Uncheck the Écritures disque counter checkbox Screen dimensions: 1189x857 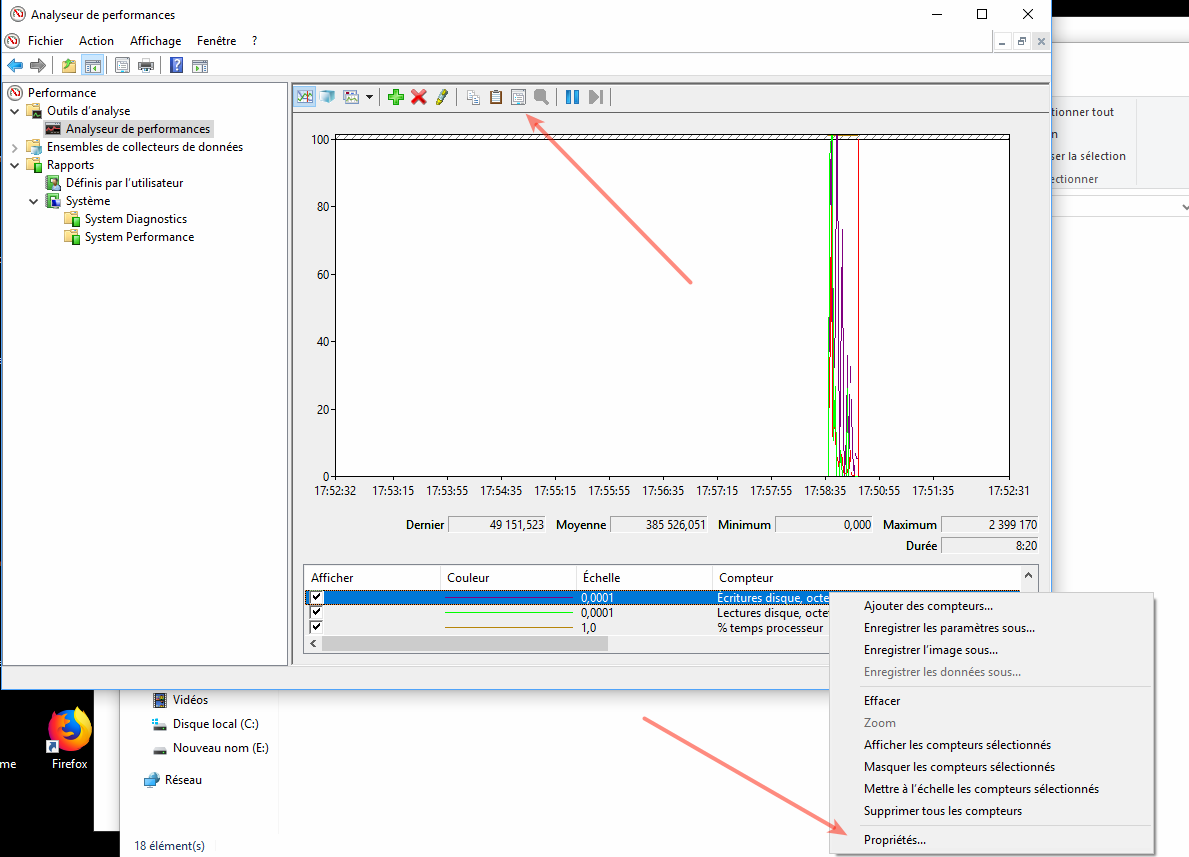[317, 597]
